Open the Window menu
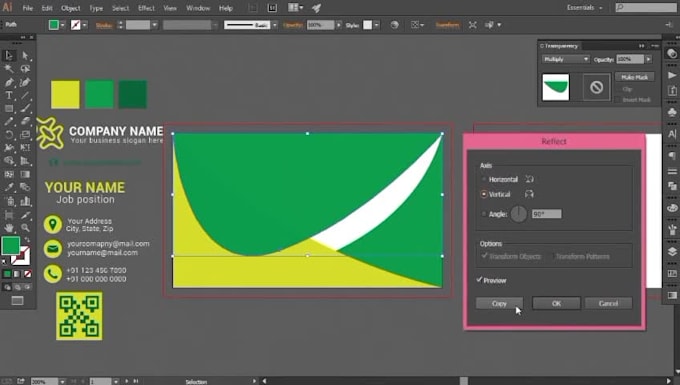Viewport: 680px width, 385px height. point(198,8)
